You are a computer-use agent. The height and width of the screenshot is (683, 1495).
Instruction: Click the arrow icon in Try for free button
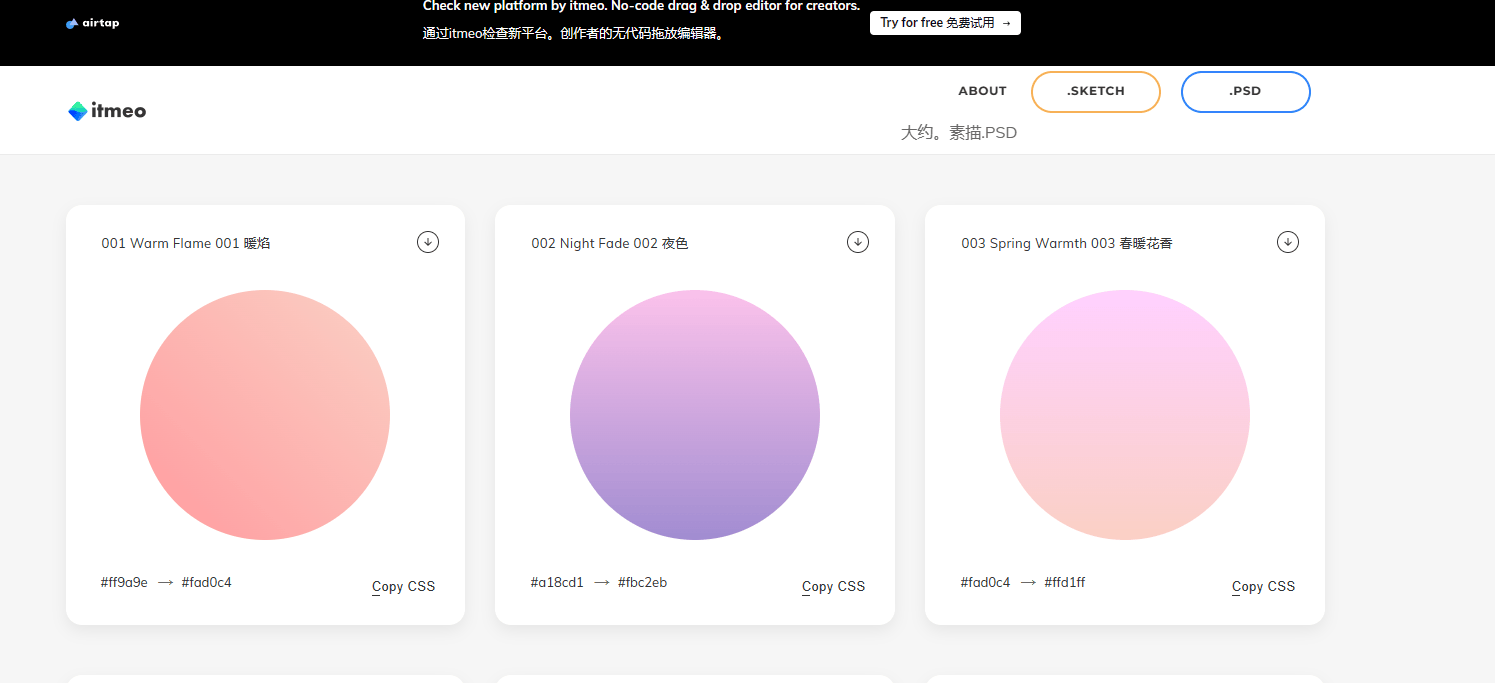coord(1006,22)
